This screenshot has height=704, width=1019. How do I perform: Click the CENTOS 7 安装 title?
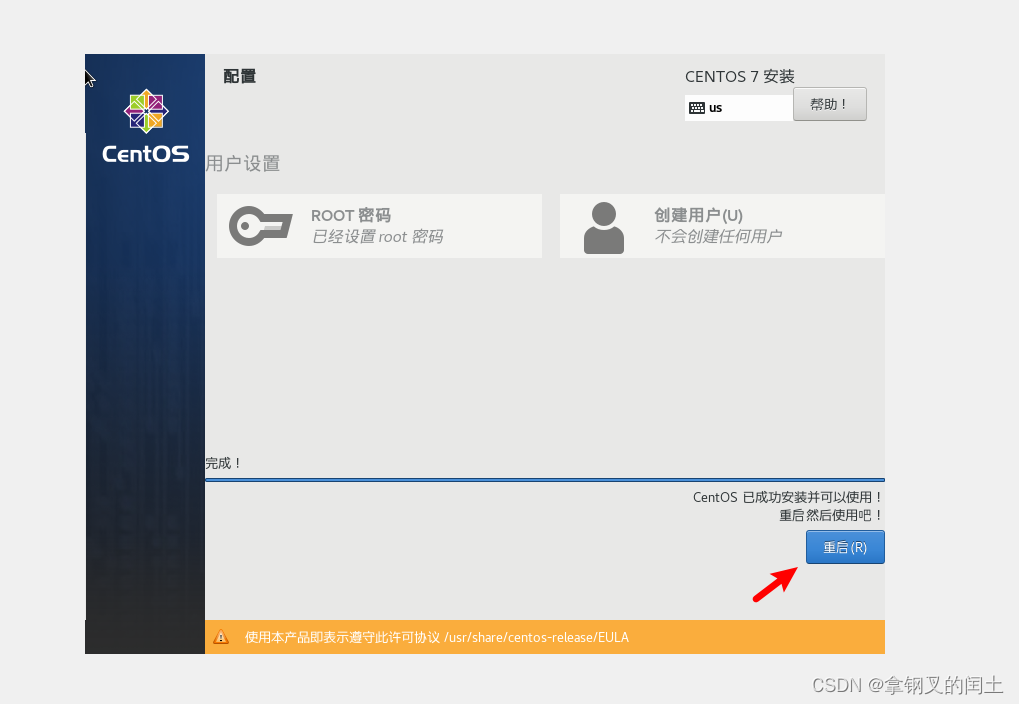[x=740, y=77]
